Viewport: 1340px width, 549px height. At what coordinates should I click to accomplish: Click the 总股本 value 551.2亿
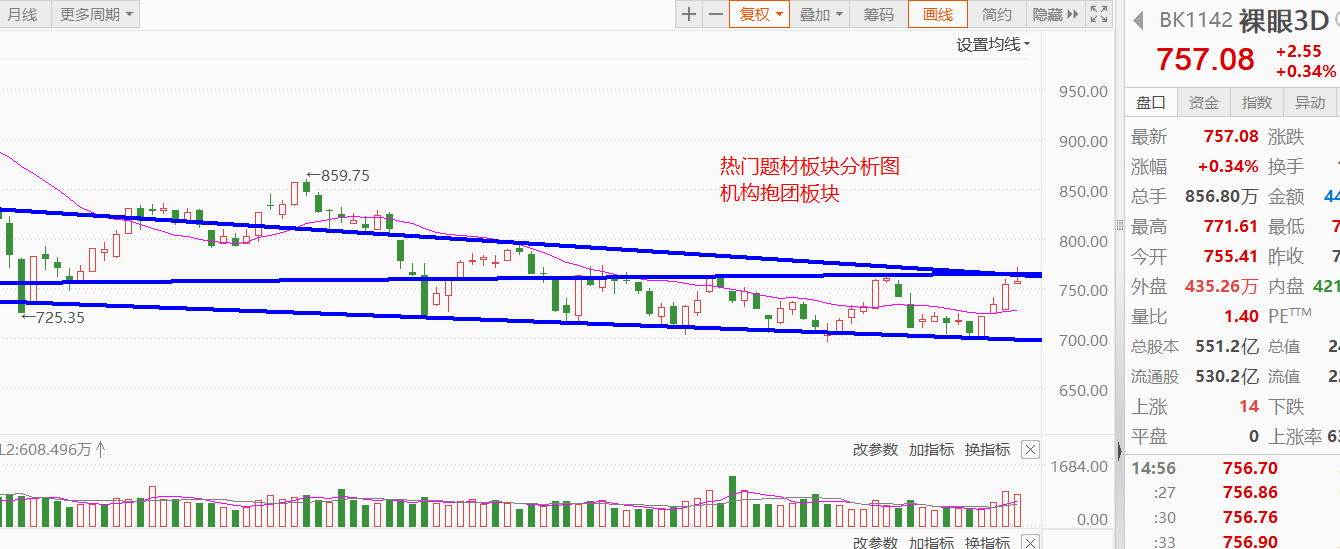(1227, 347)
